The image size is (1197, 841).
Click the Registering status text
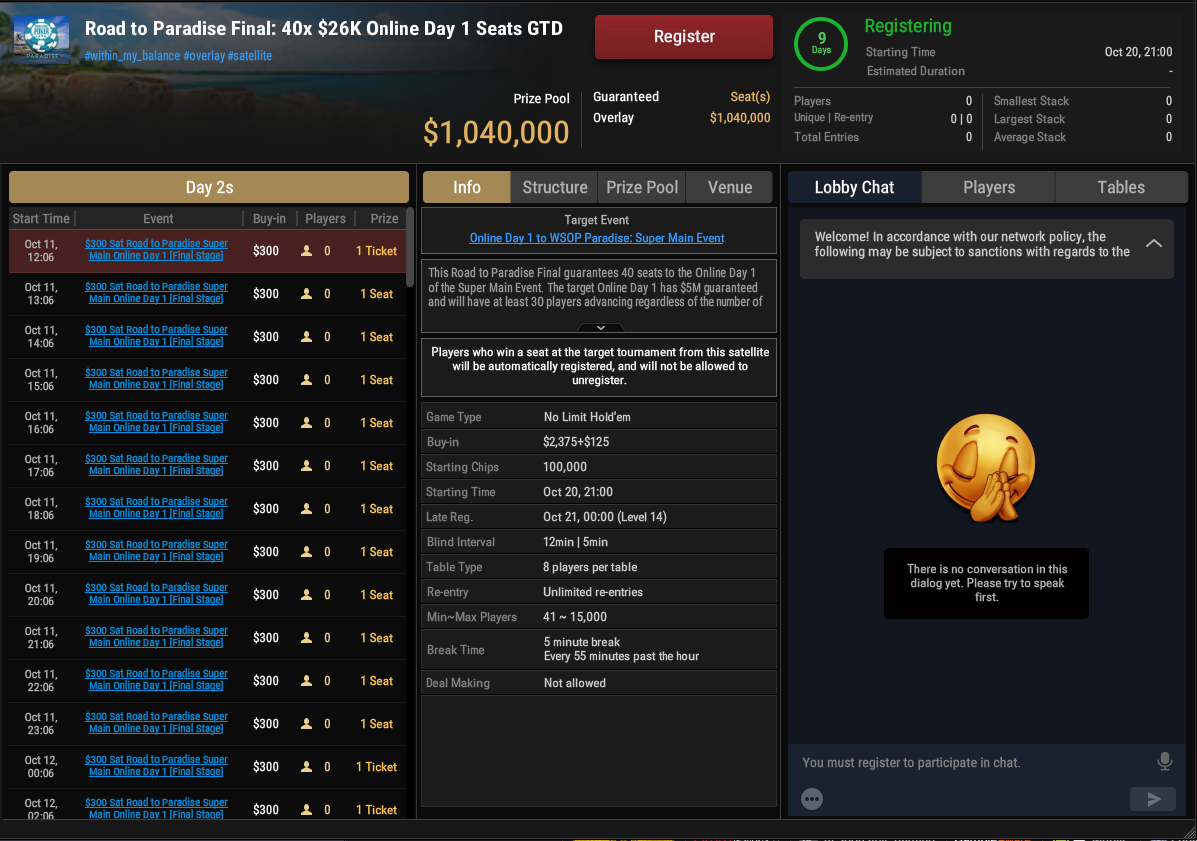tap(908, 26)
